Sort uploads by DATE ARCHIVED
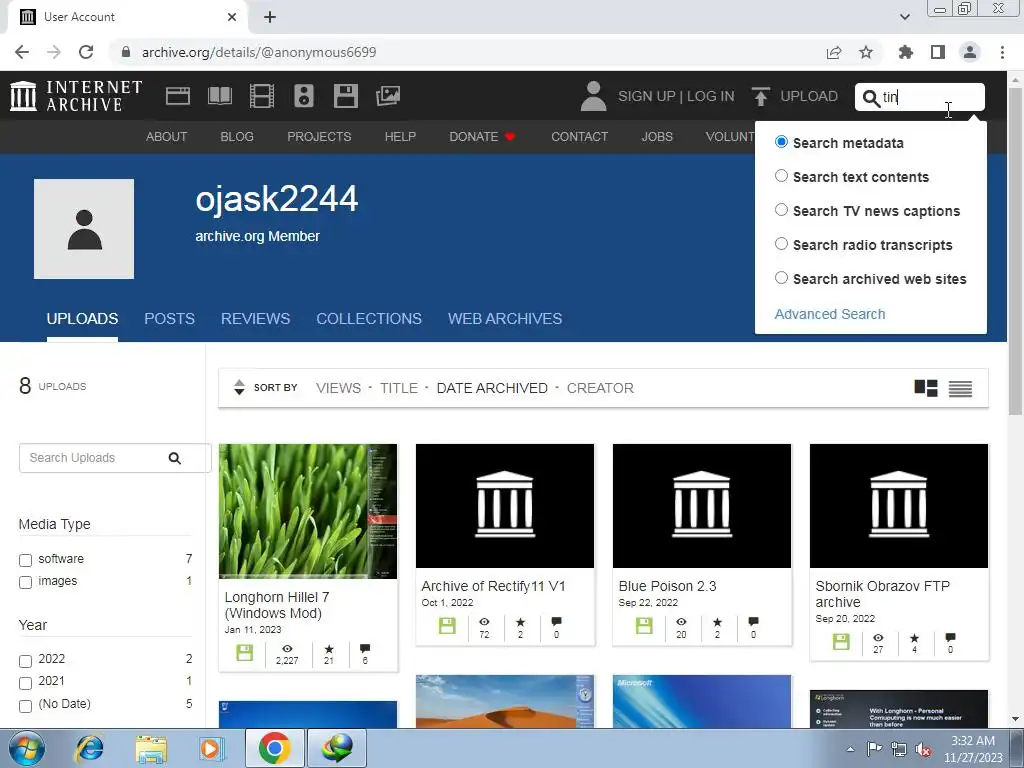 492,388
